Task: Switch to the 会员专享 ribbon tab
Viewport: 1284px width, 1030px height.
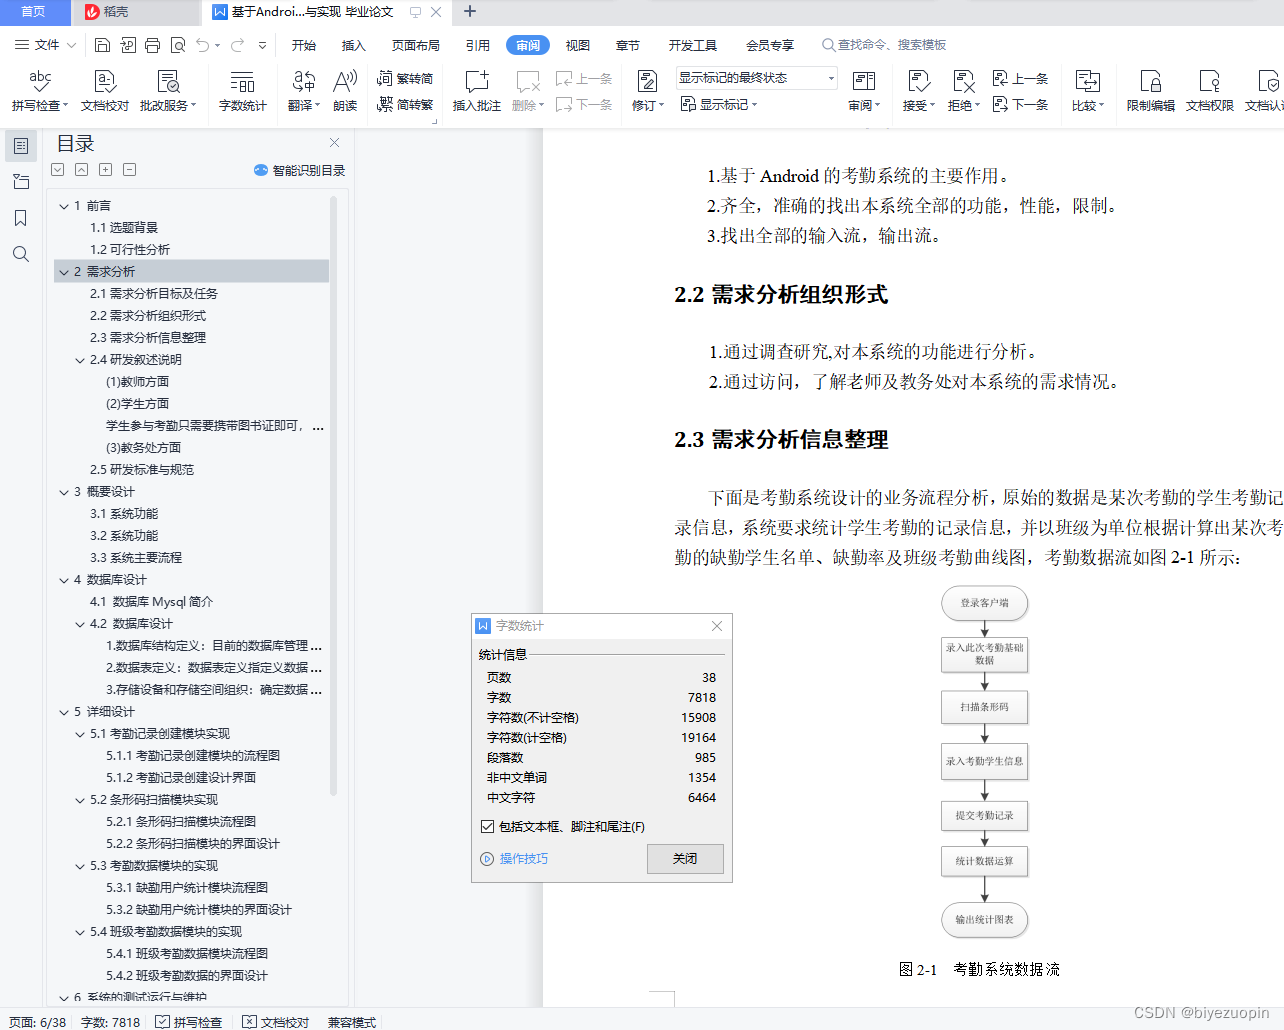Action: pyautogui.click(x=770, y=45)
